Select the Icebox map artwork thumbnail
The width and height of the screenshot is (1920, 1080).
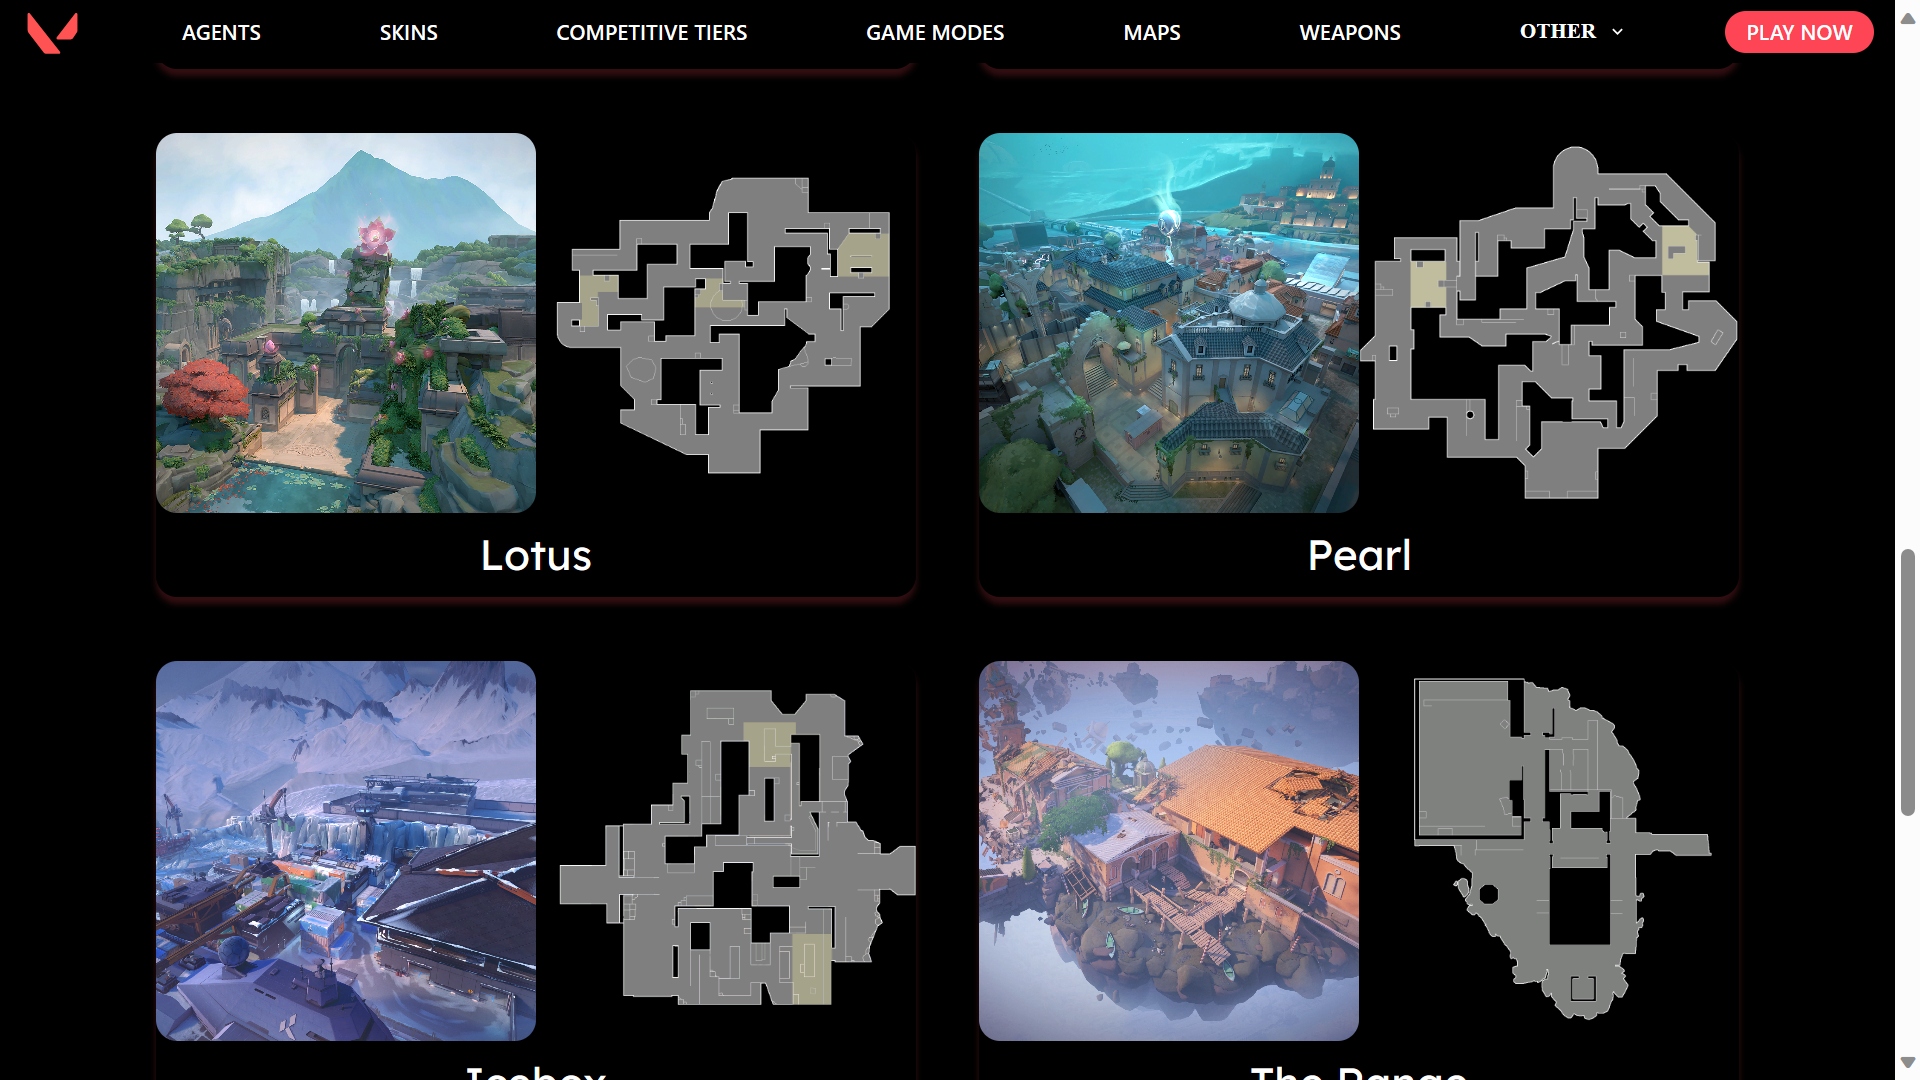[346, 851]
